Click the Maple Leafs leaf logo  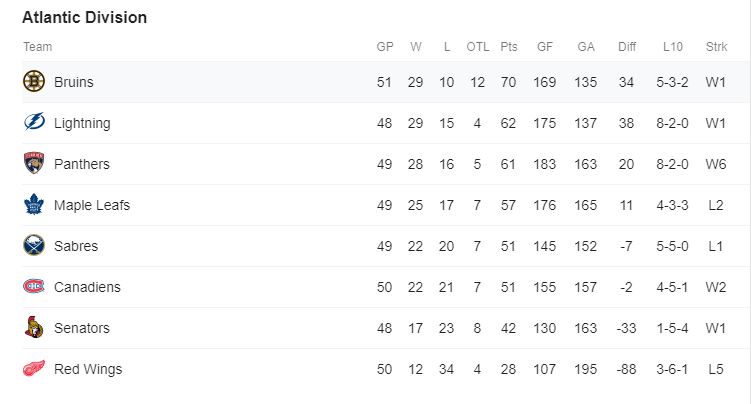tap(34, 204)
